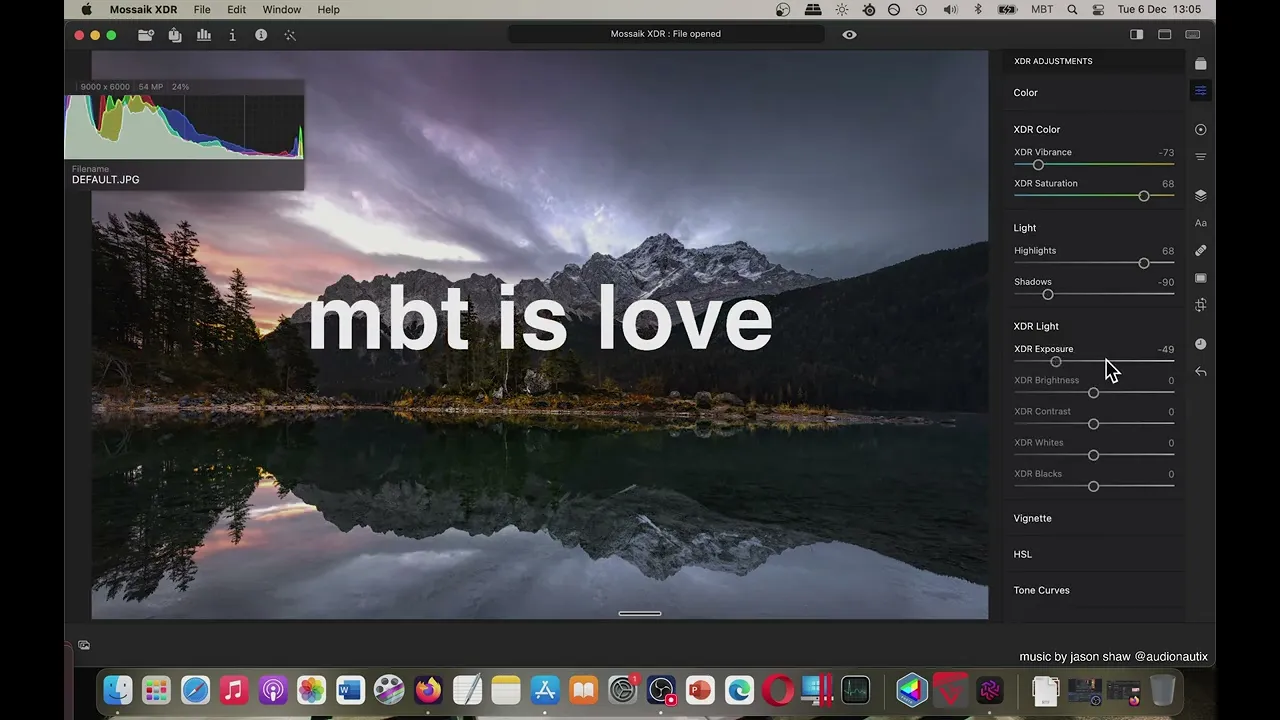Toggle the histogram bars icon

[204, 35]
